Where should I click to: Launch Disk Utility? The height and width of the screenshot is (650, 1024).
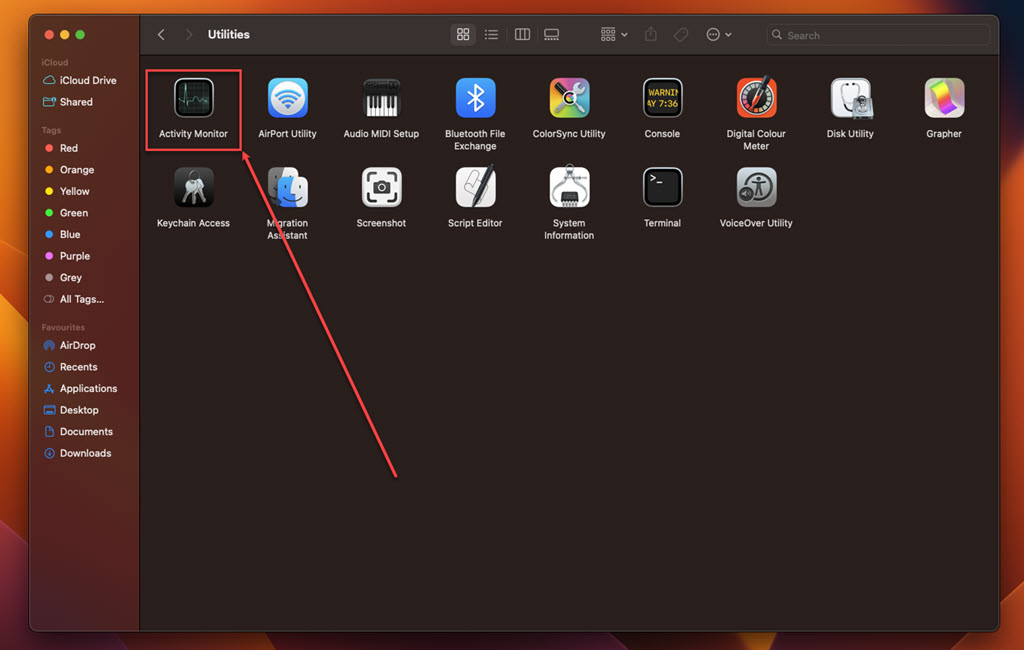click(x=850, y=98)
